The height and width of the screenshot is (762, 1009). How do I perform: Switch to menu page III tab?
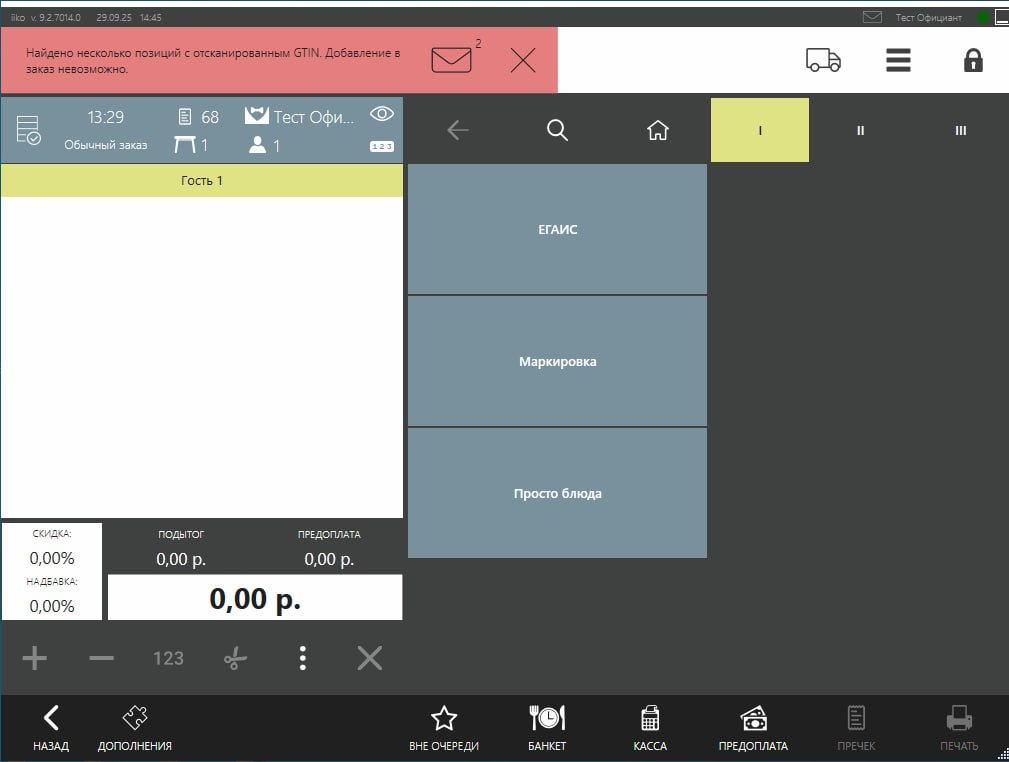tap(960, 130)
